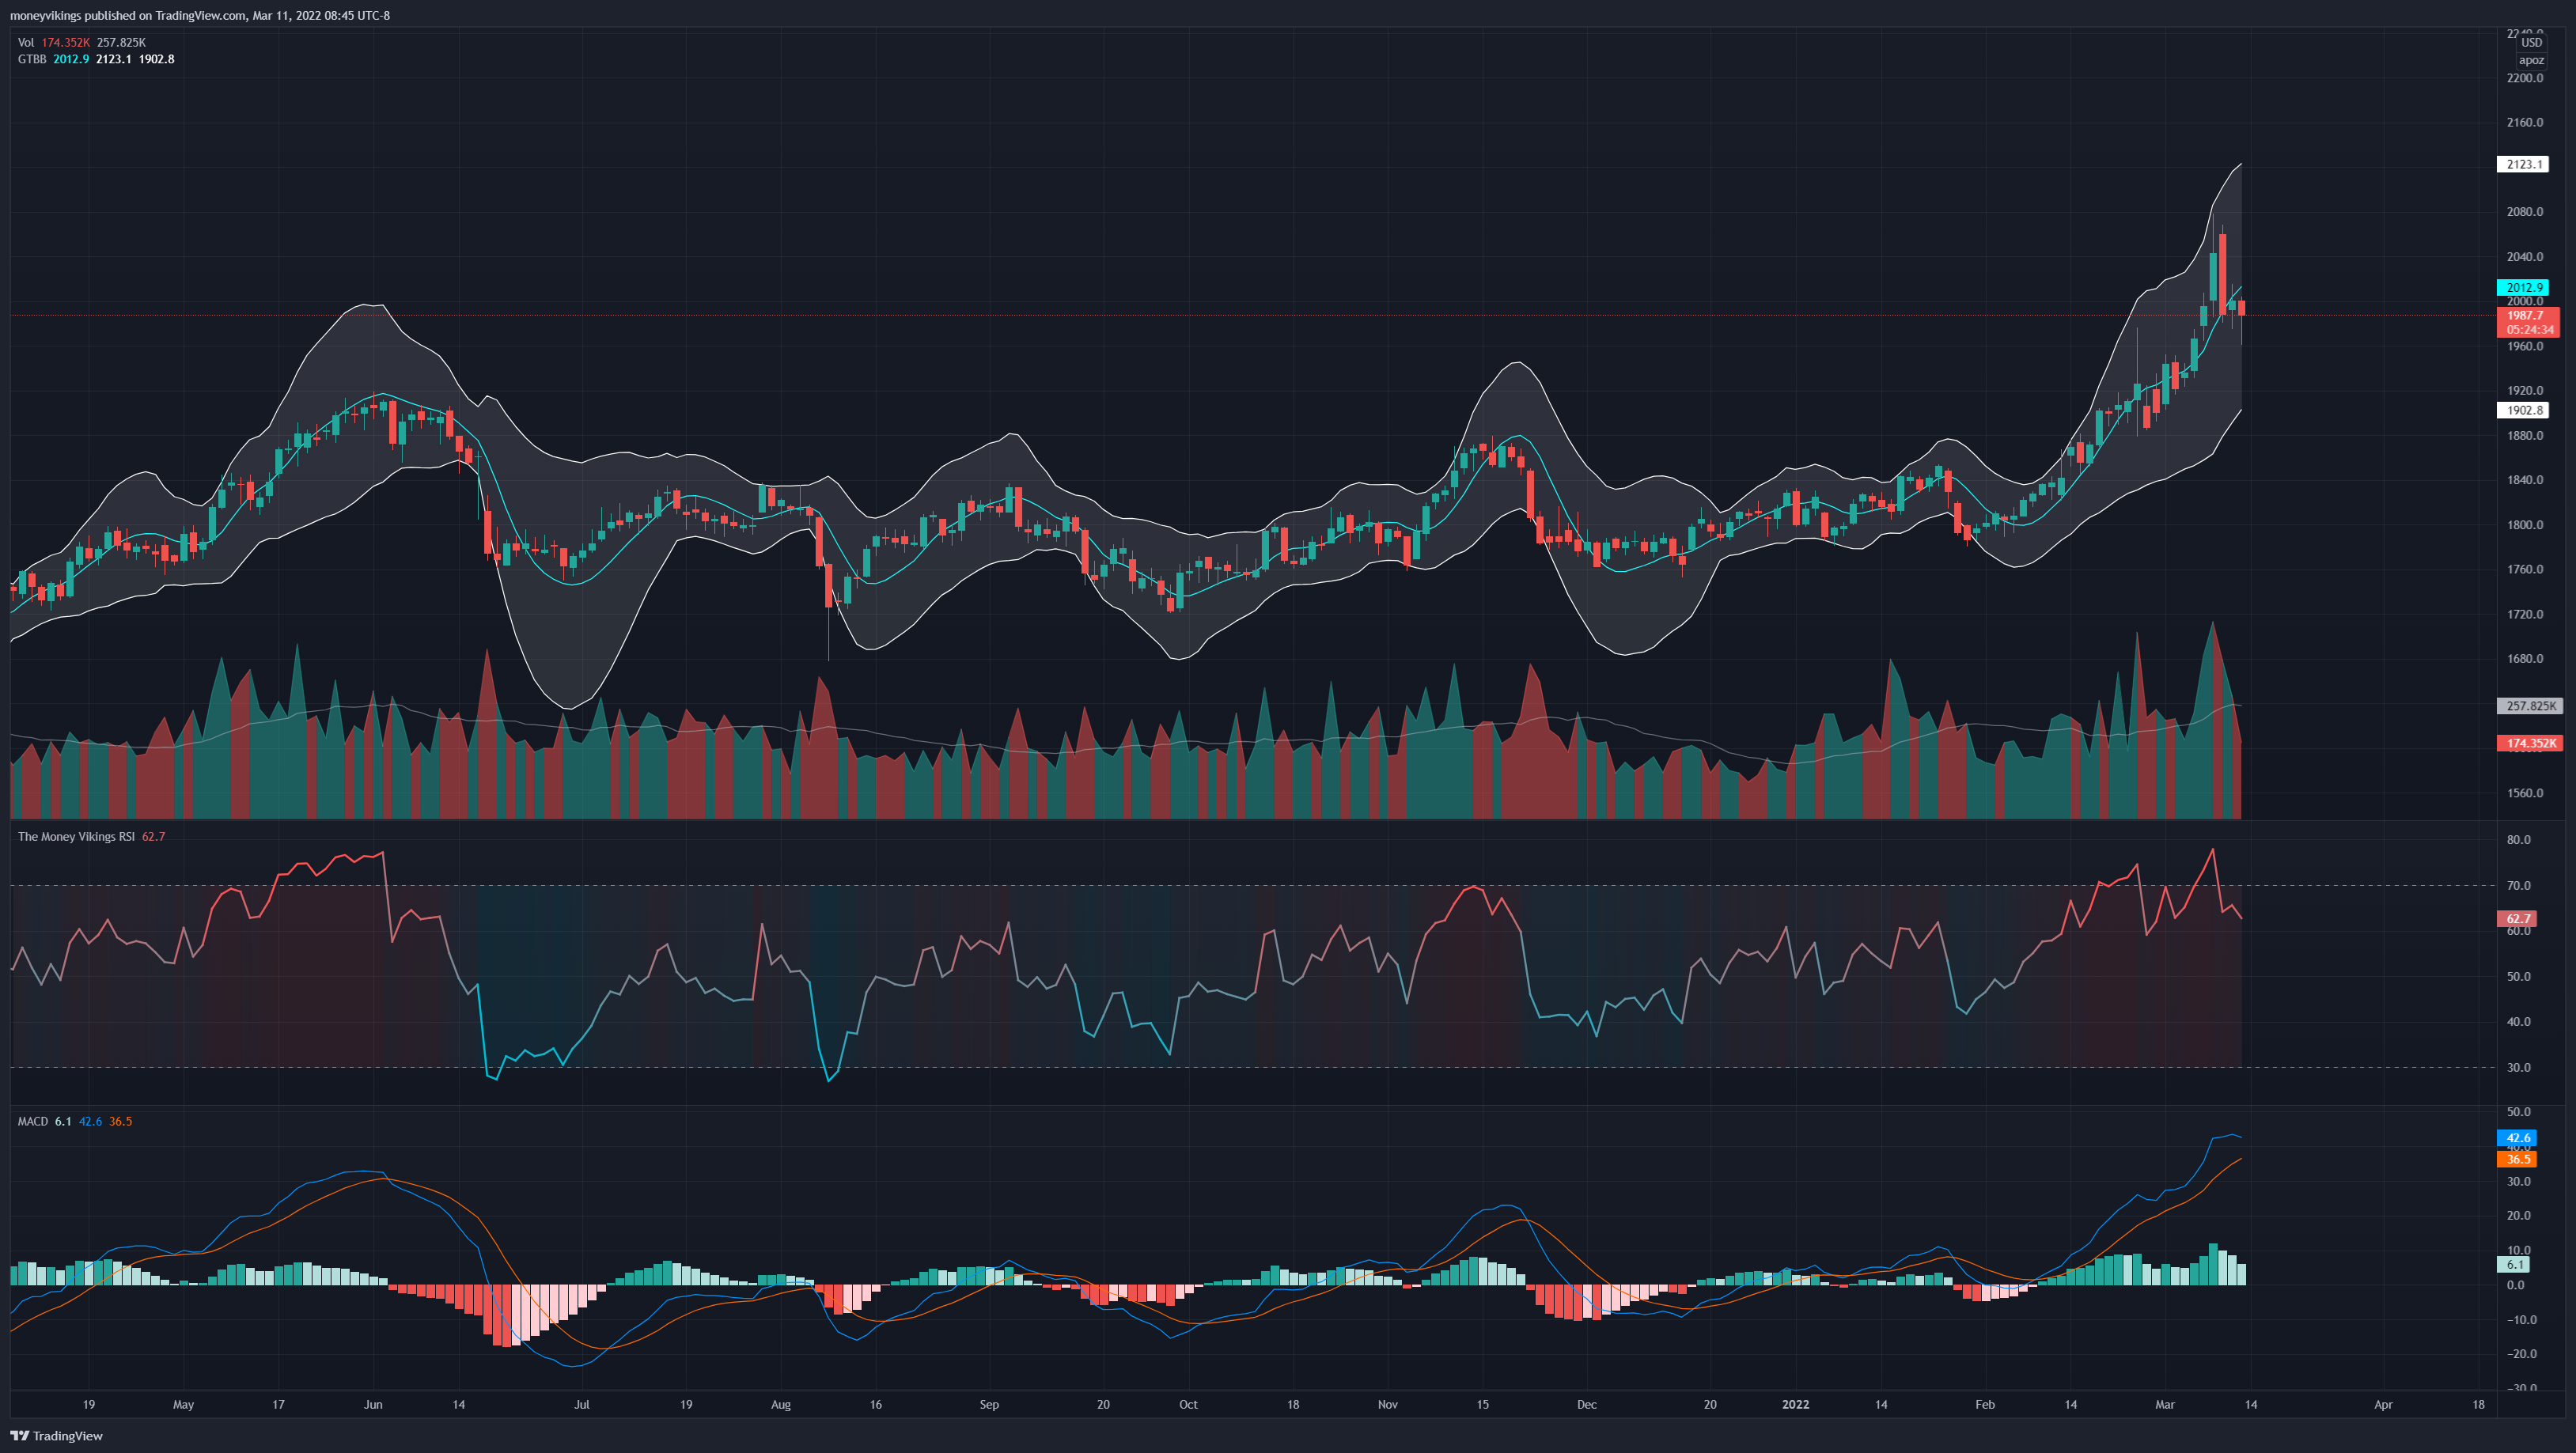Click the grey 257.825K volume axis tag
2576x1453 pixels.
tap(2530, 706)
